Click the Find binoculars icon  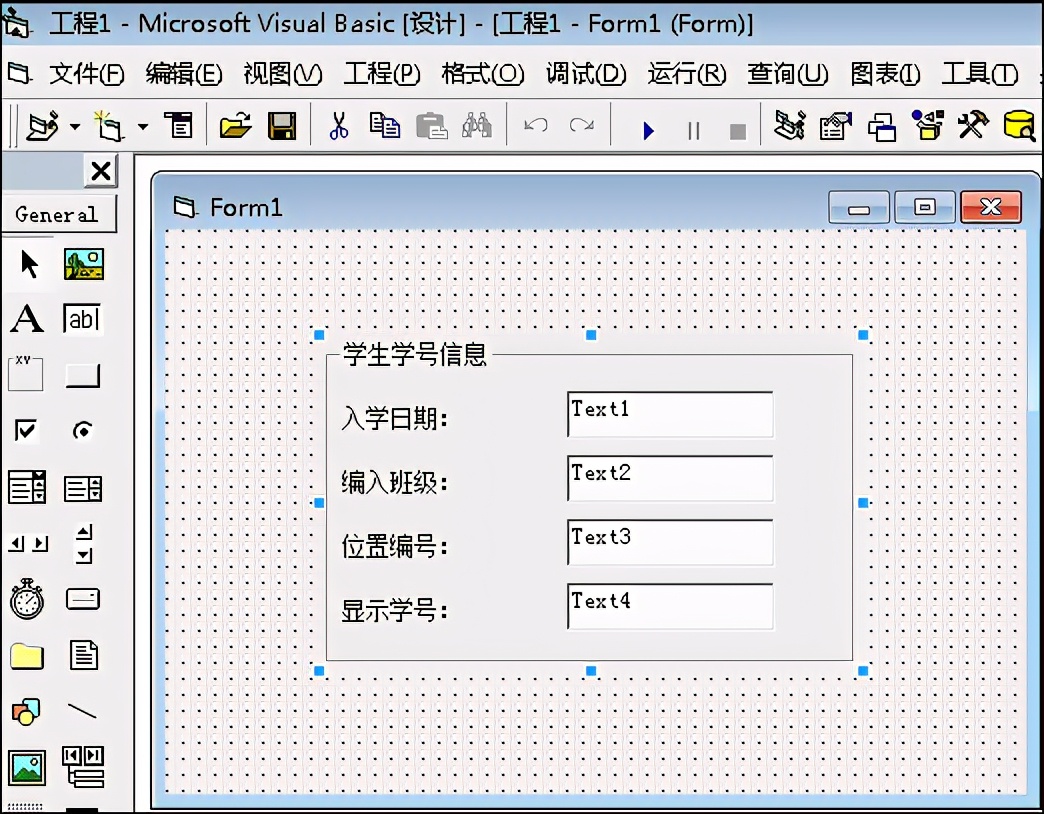(x=477, y=124)
